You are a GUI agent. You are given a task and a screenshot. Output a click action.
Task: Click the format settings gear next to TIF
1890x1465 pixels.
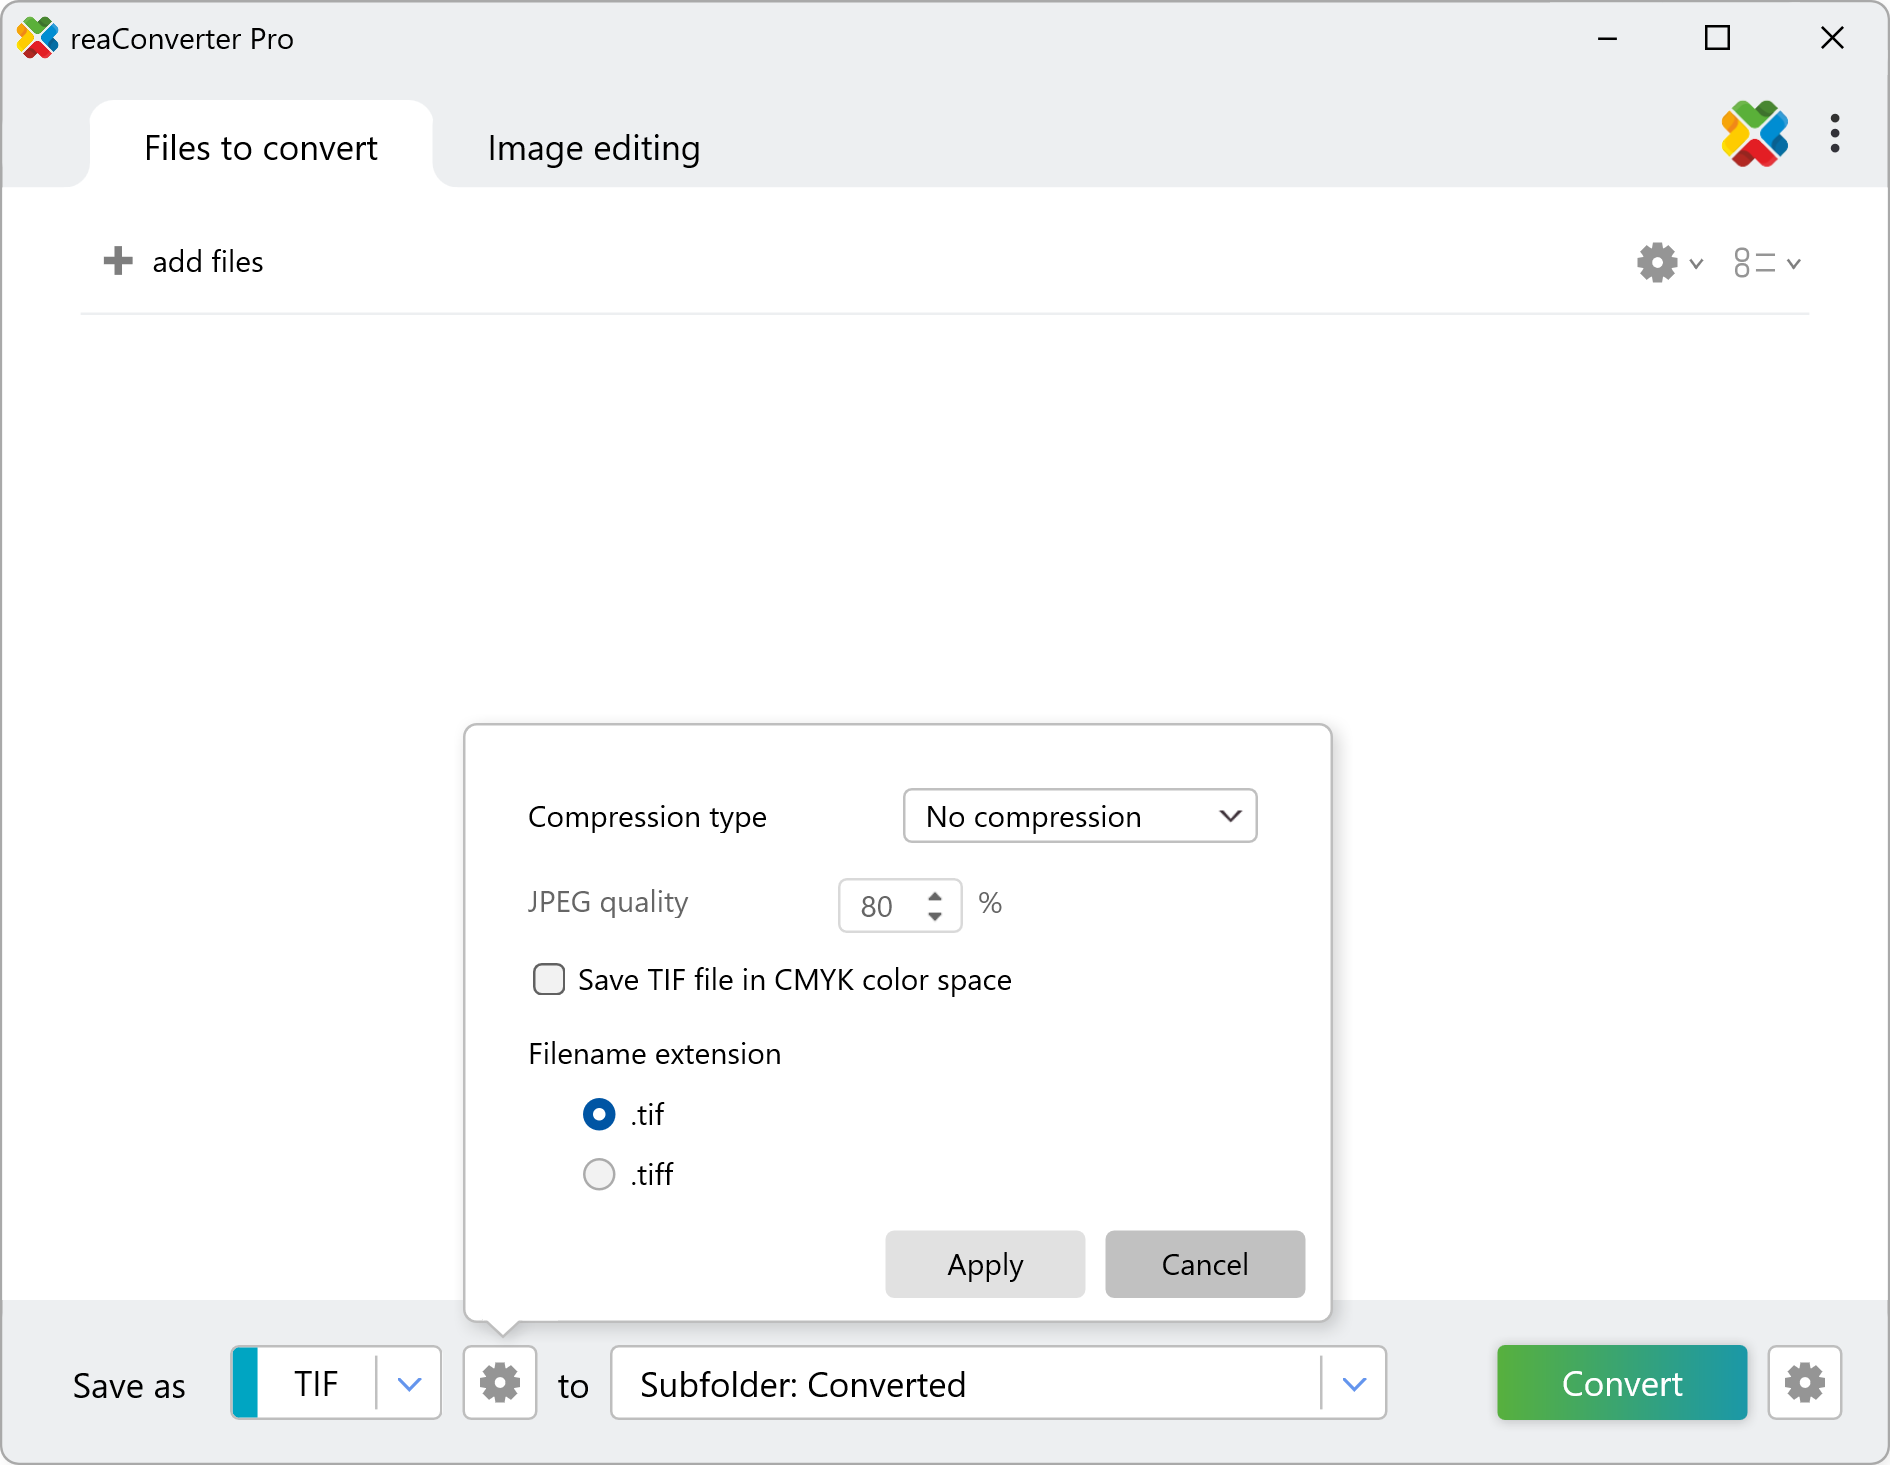click(x=500, y=1383)
